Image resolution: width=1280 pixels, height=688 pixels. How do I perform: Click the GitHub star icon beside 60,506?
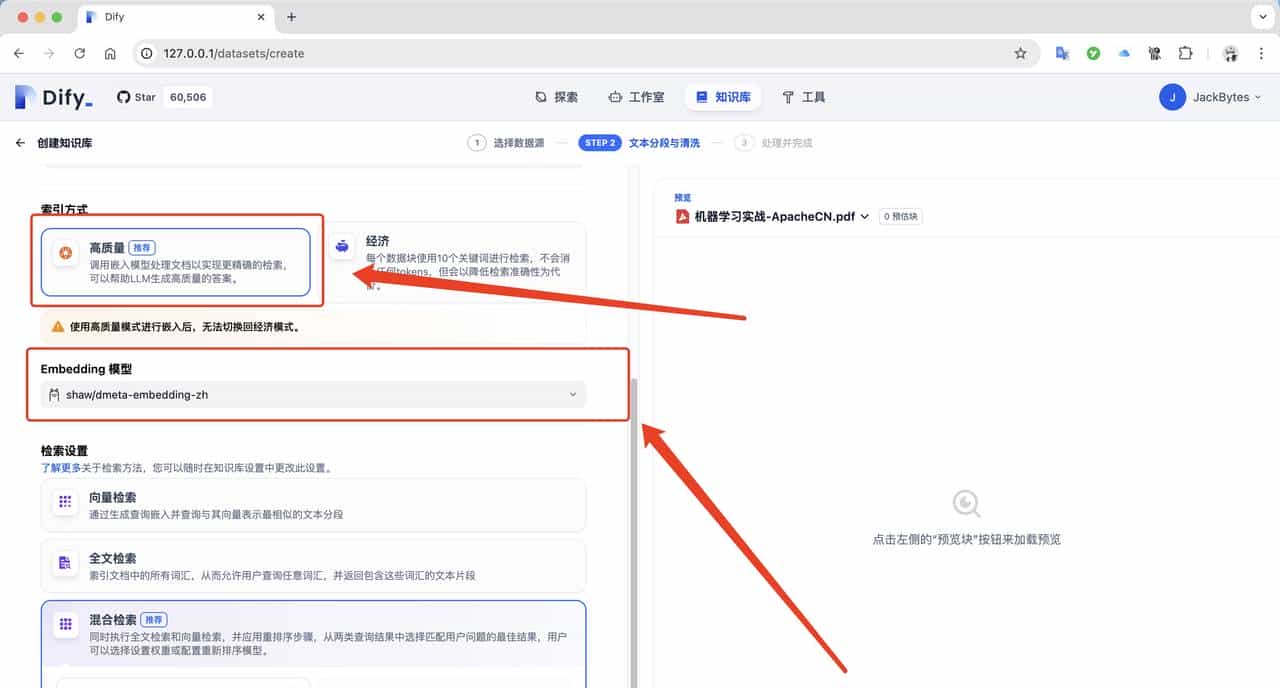[x=122, y=96]
